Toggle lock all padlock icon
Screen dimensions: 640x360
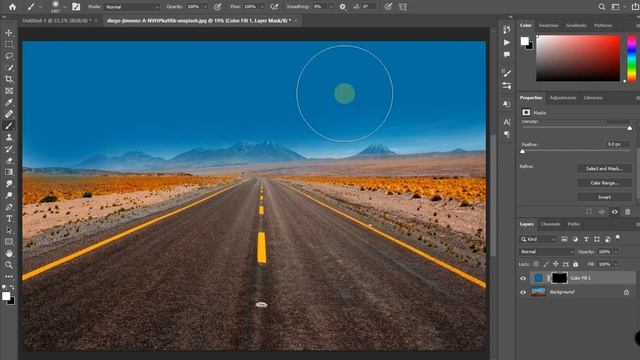pos(576,264)
